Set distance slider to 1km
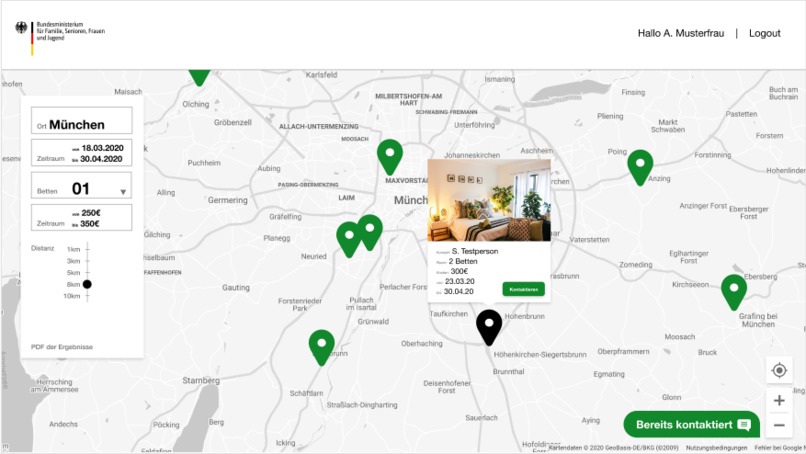806x454 pixels. (x=87, y=249)
